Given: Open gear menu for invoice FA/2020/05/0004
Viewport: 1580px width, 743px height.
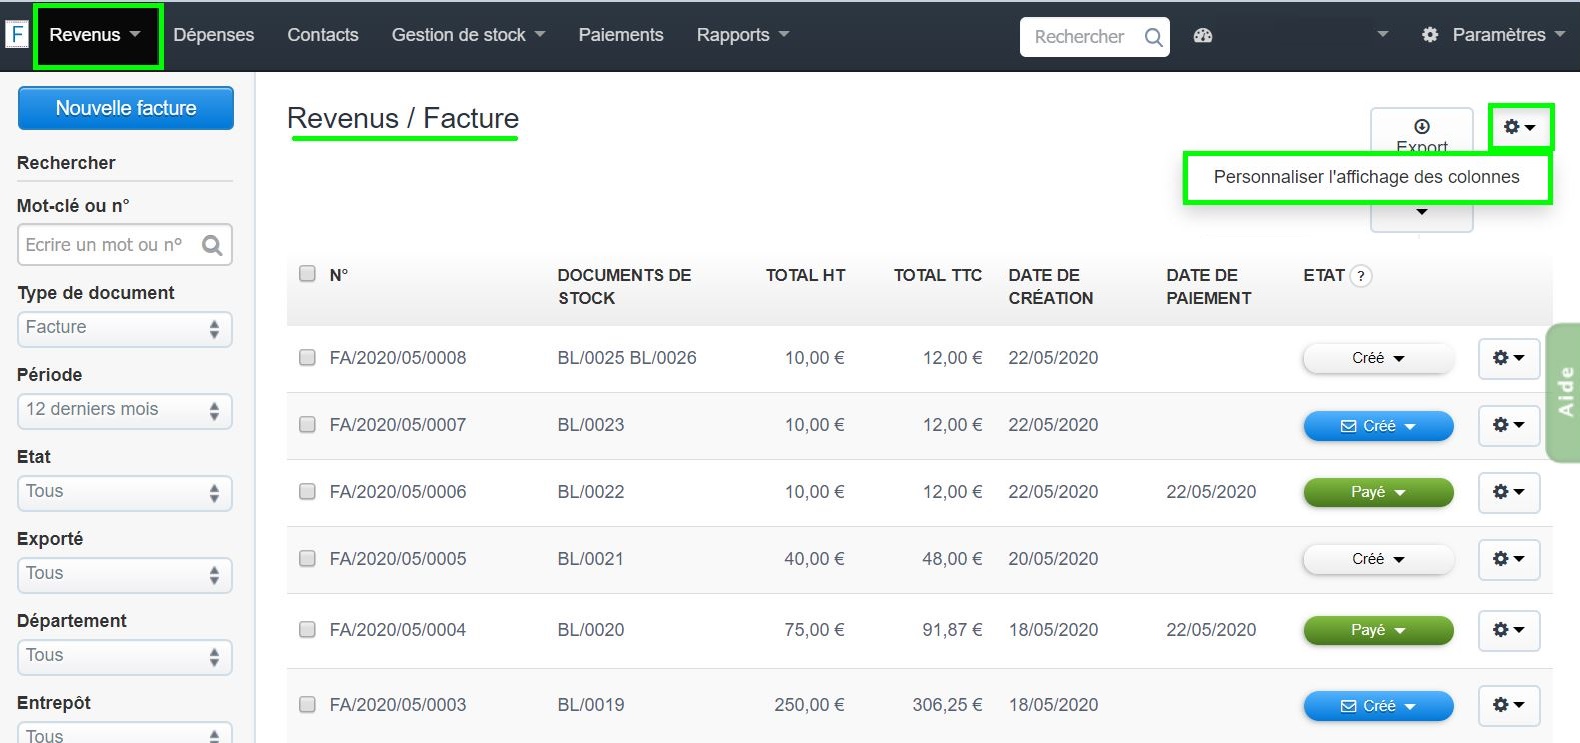Looking at the screenshot, I should tap(1508, 630).
